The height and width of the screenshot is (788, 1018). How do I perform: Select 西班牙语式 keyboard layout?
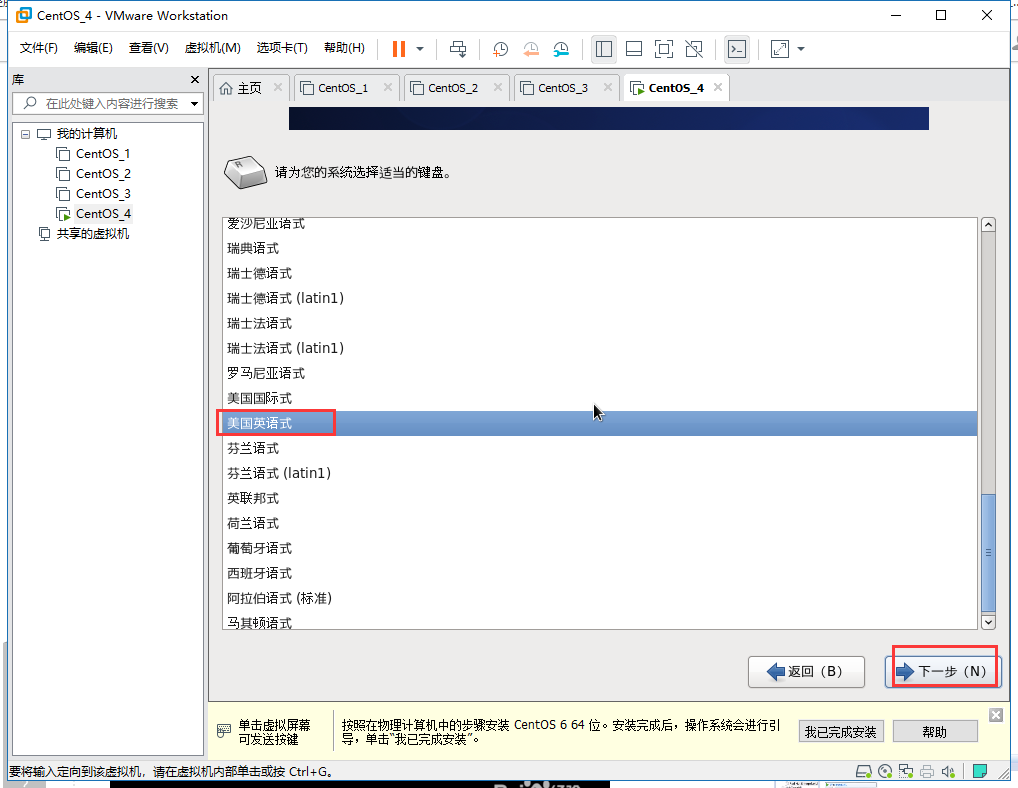click(599, 573)
